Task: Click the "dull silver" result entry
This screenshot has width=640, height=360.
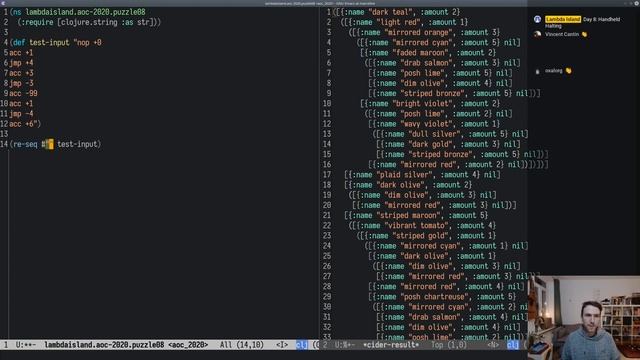Action: point(450,134)
